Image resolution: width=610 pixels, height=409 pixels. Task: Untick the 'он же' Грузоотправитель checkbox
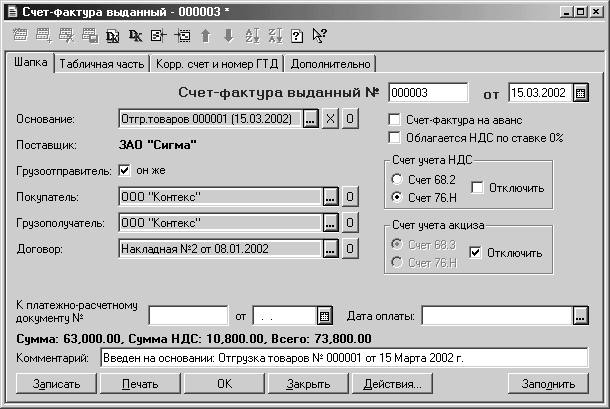125,169
